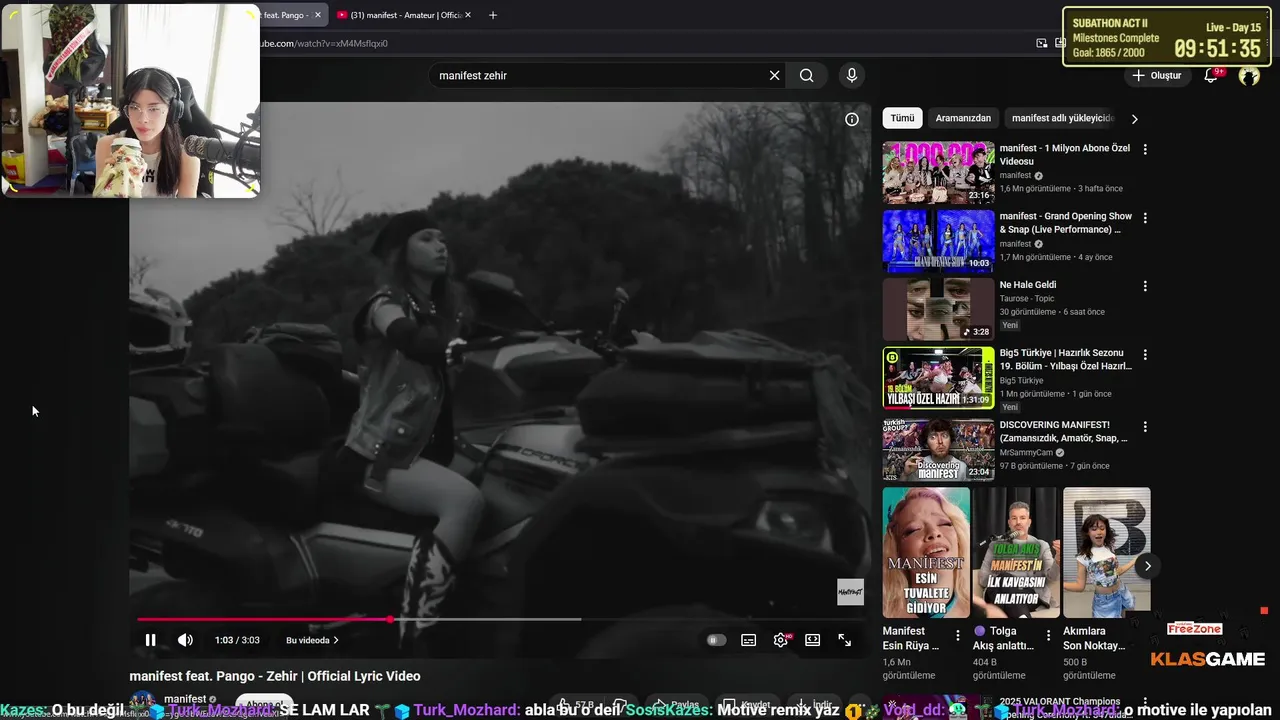Switch to theater mode view
This screenshot has width=1280, height=720.
click(813, 640)
